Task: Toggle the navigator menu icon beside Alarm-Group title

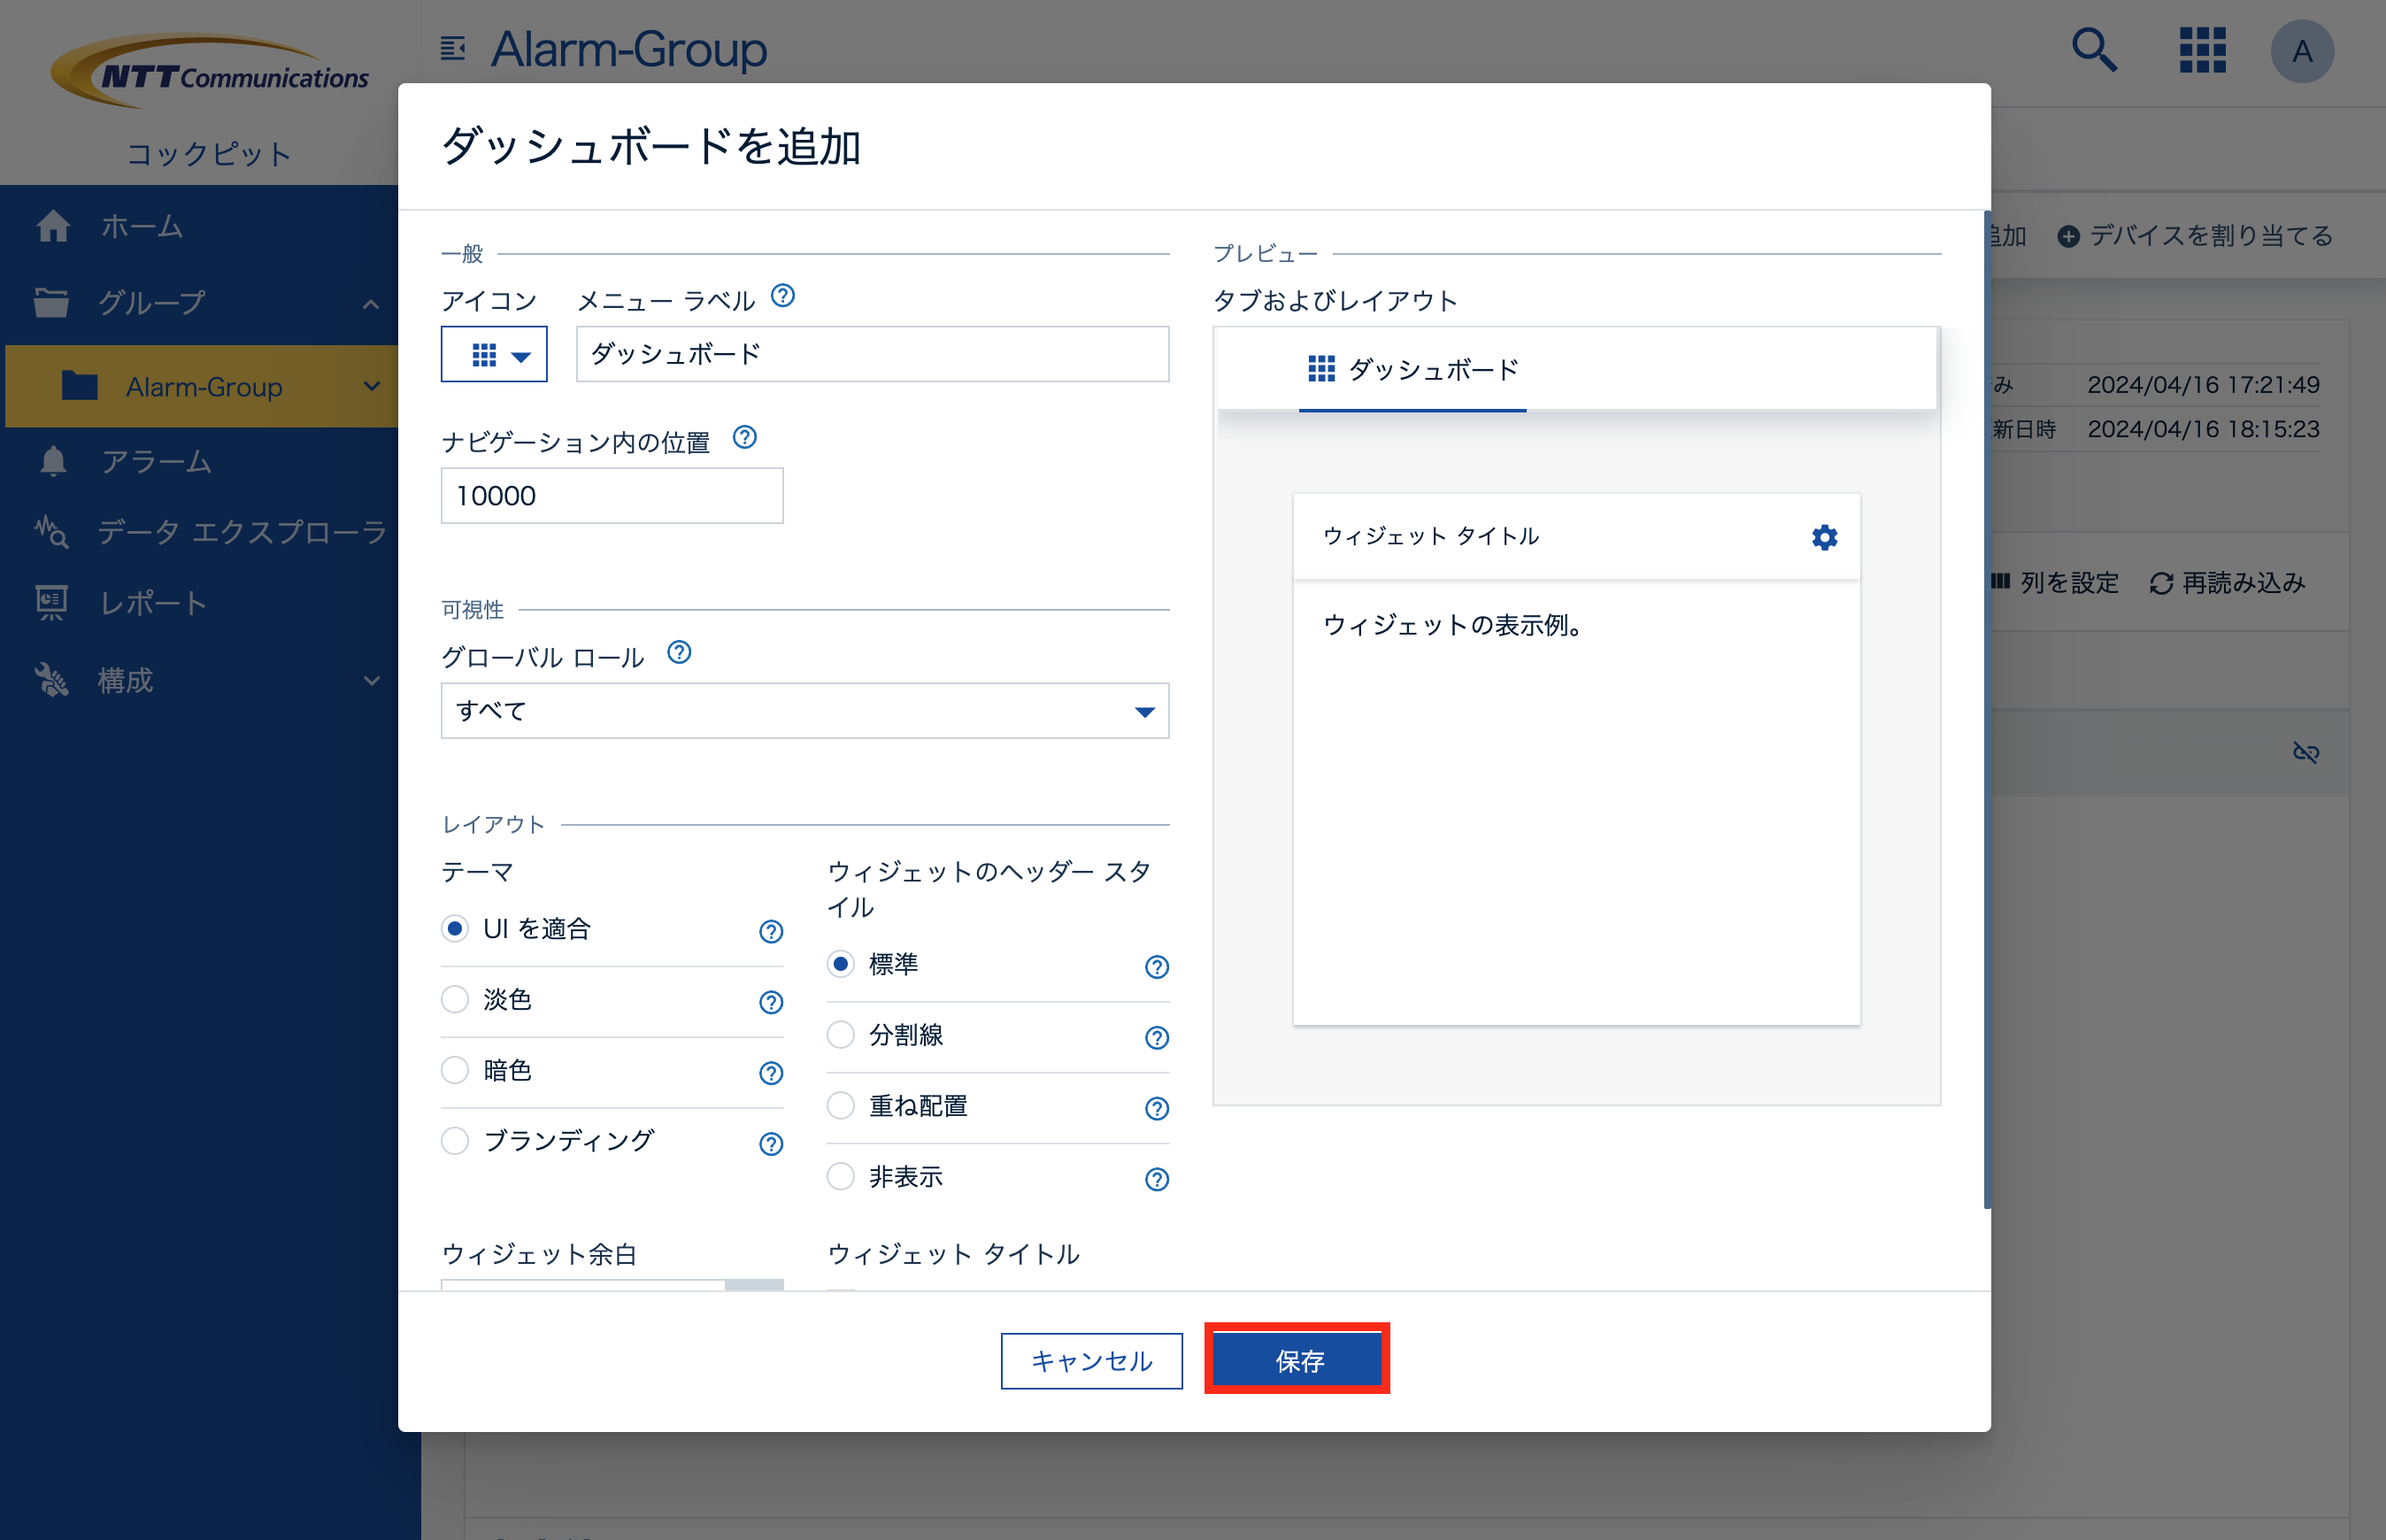Action: click(x=453, y=48)
